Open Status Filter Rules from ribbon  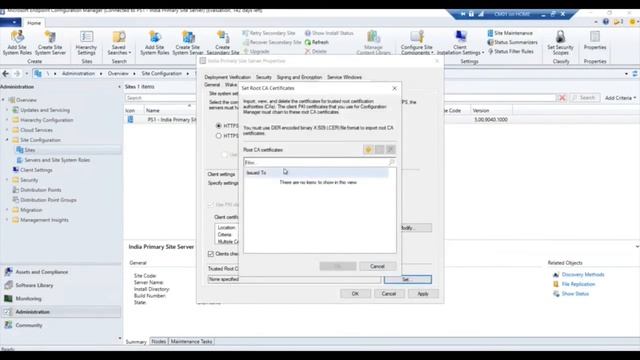click(x=511, y=52)
